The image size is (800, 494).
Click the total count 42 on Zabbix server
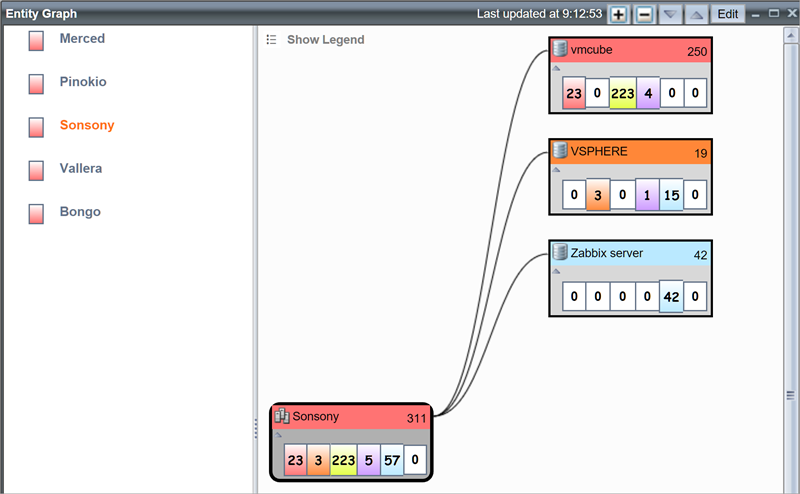[700, 255]
